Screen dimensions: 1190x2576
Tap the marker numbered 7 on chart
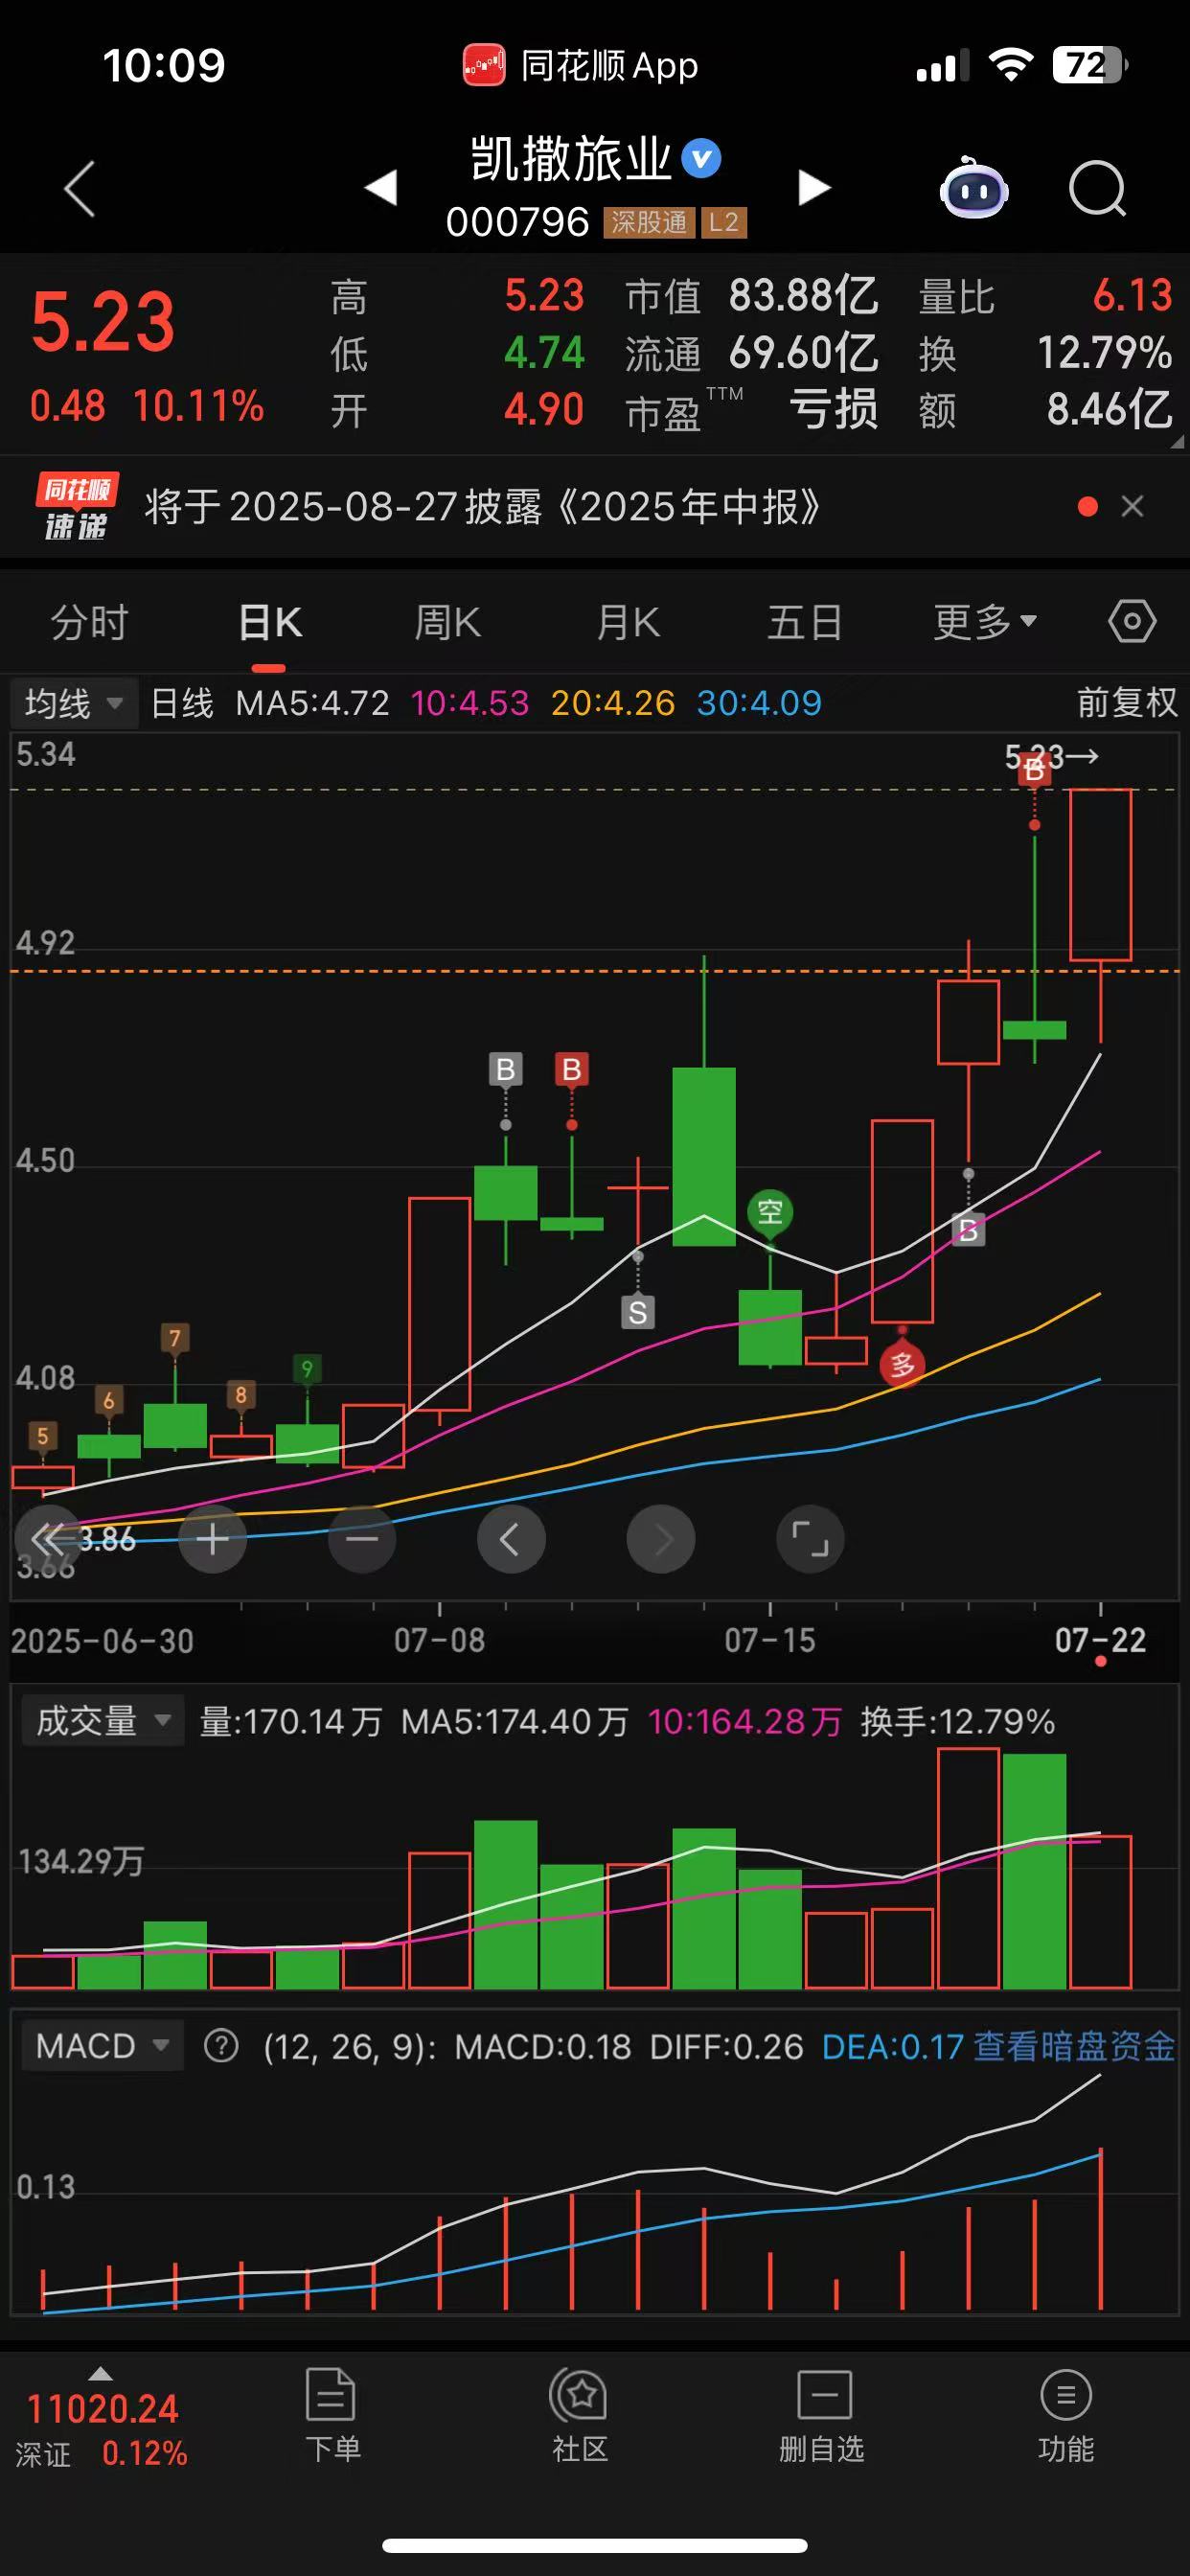[x=175, y=1338]
